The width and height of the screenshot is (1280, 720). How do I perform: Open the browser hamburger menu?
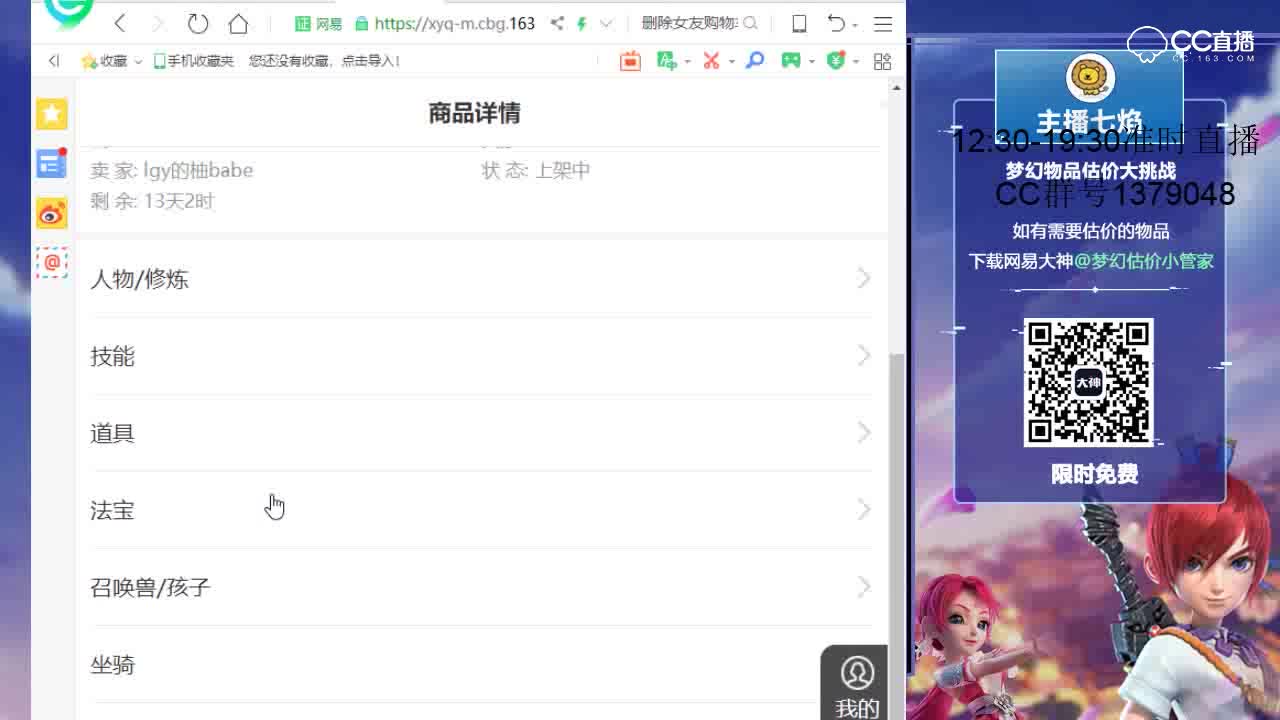point(883,23)
